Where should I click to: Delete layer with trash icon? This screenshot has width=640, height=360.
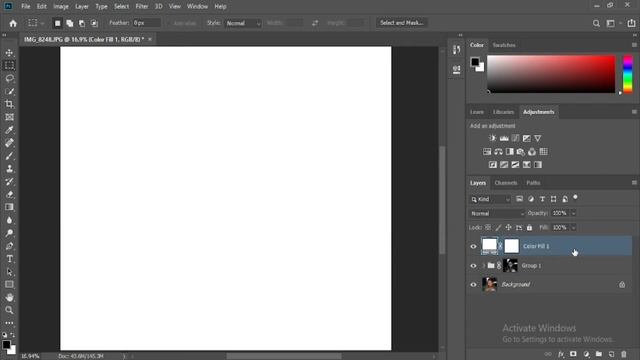coord(624,354)
